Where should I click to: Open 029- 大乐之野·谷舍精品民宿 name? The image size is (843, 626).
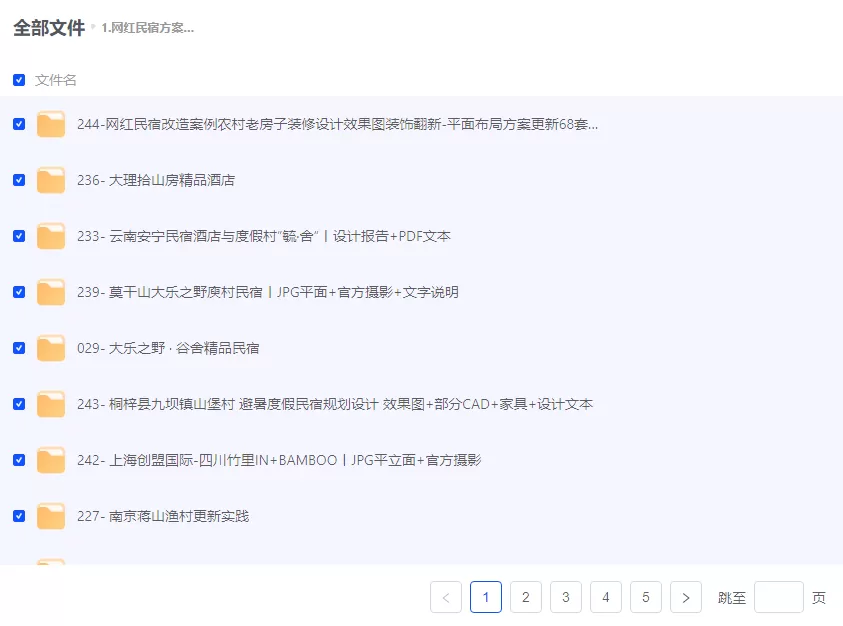168,348
